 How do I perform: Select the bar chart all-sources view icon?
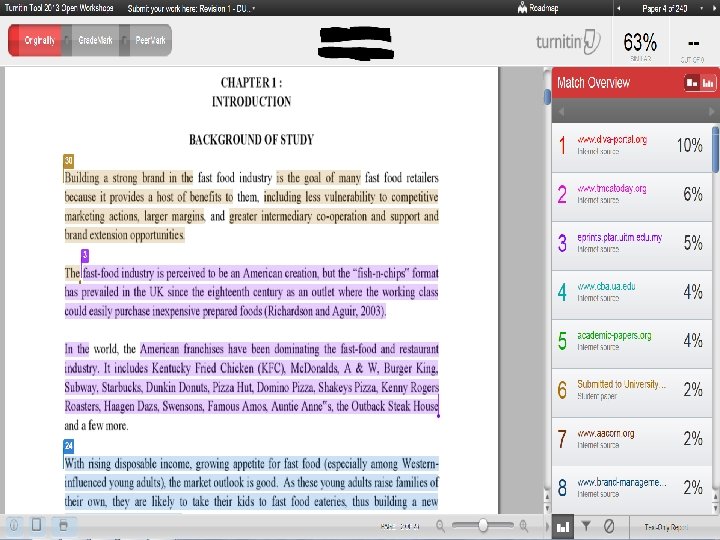coord(708,83)
